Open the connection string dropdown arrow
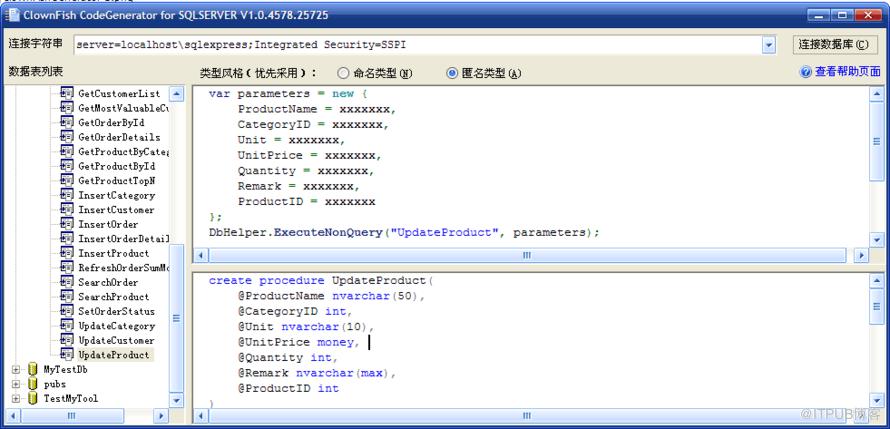This screenshot has height=429, width=890. tap(769, 45)
